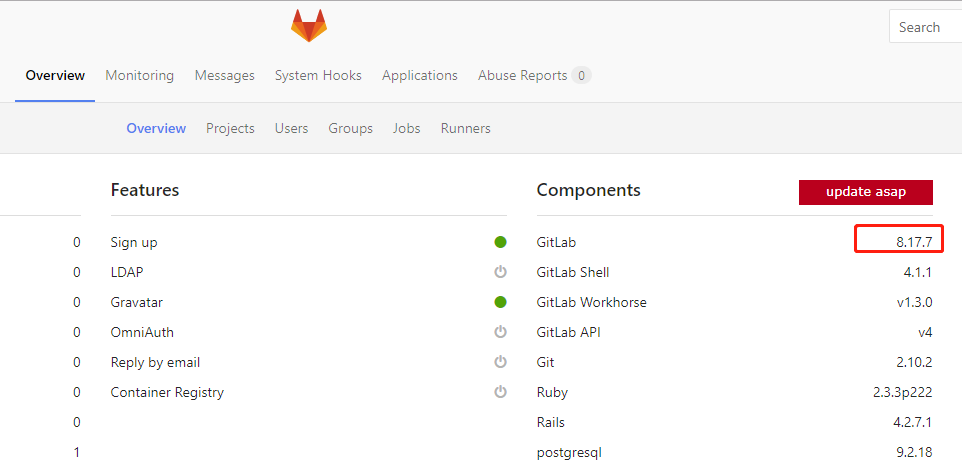962x471 pixels.
Task: Open the Groups sub-navigation link
Action: tap(350, 128)
